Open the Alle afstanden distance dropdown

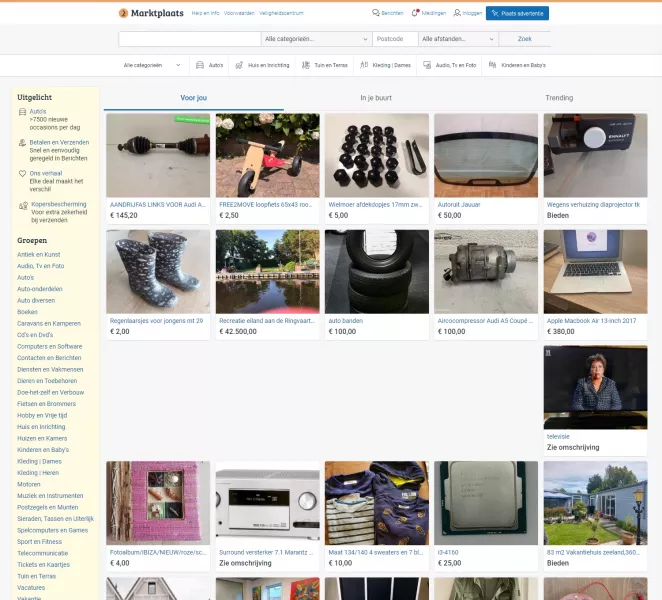[458, 39]
